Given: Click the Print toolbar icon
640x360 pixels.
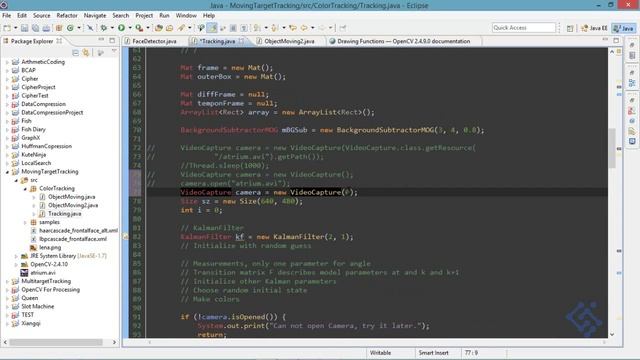Looking at the screenshot, I should (46, 28).
